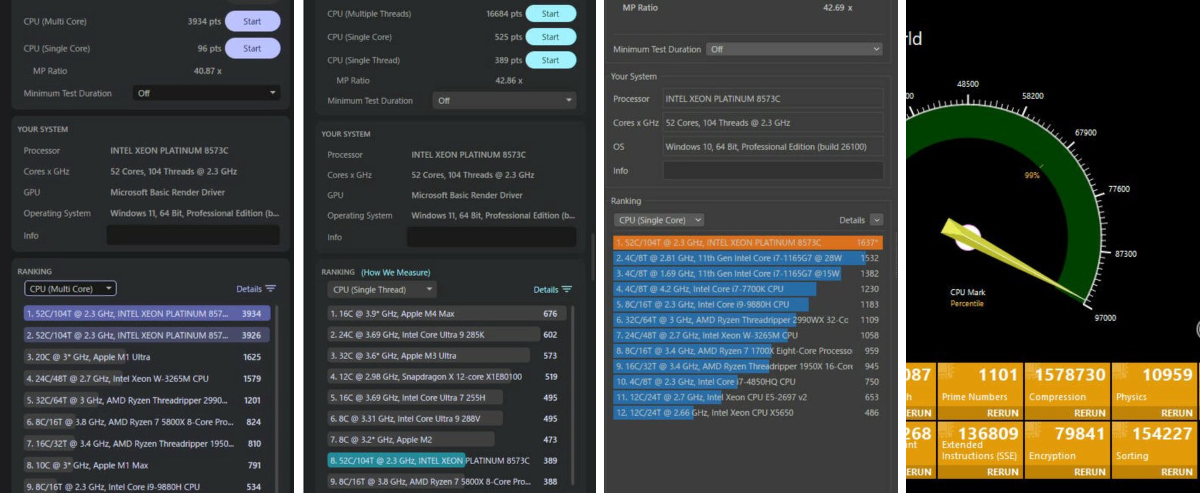The width and height of the screenshot is (1200, 493).
Task: Select Threadripper 1950X row scoring 945
Action: [749, 367]
